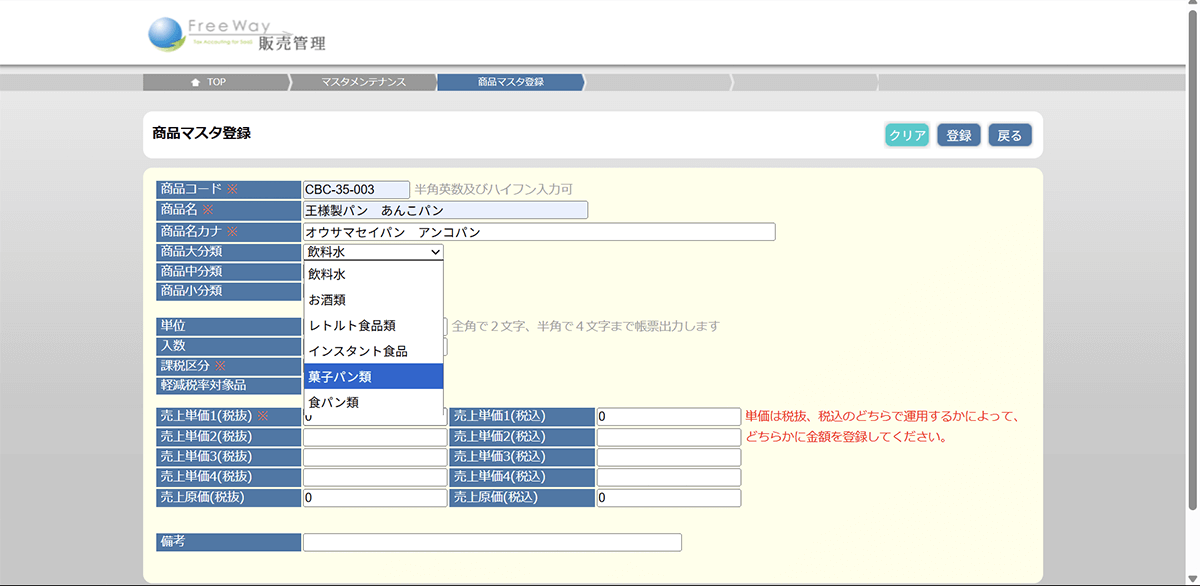The width and height of the screenshot is (1200, 586).
Task: Pick レトルト食品類 from the list
Action: [373, 325]
